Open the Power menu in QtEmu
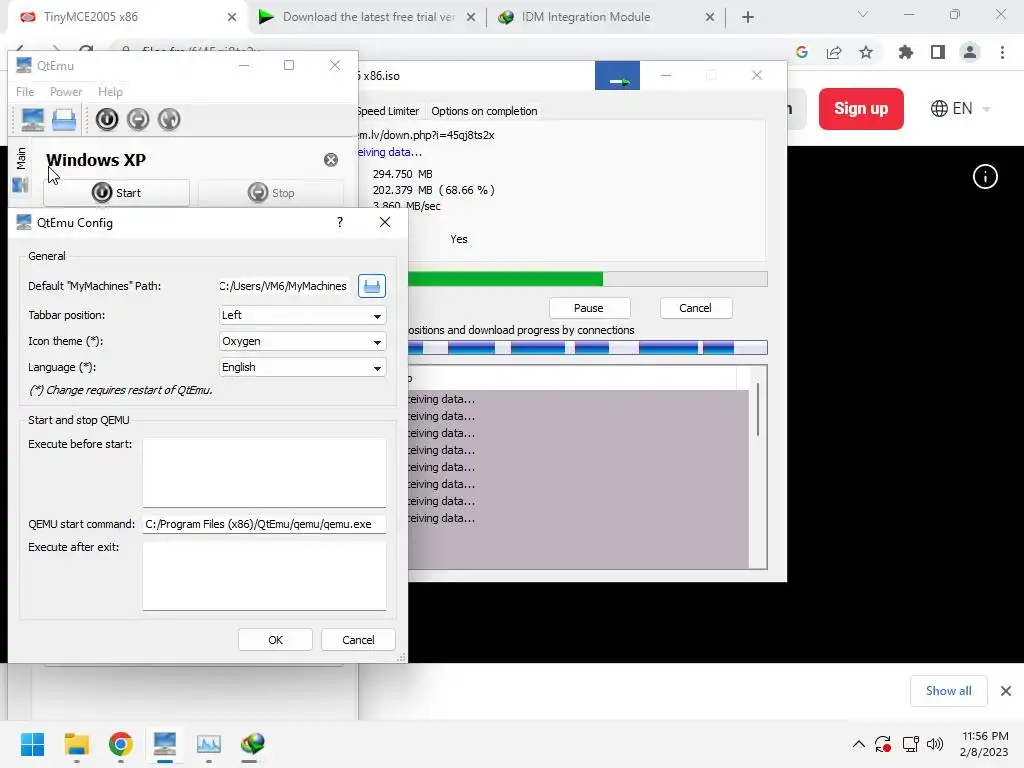 [66, 91]
